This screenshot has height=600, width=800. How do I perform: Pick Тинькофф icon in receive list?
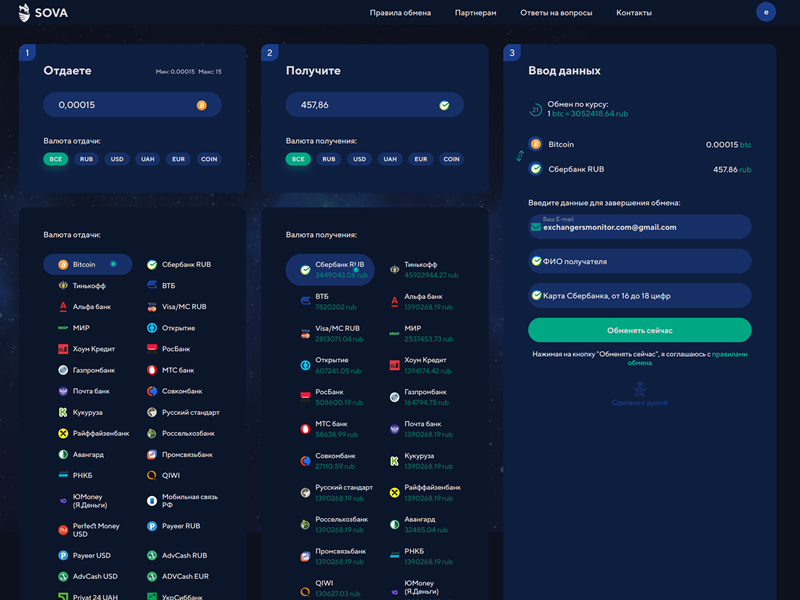(x=394, y=269)
